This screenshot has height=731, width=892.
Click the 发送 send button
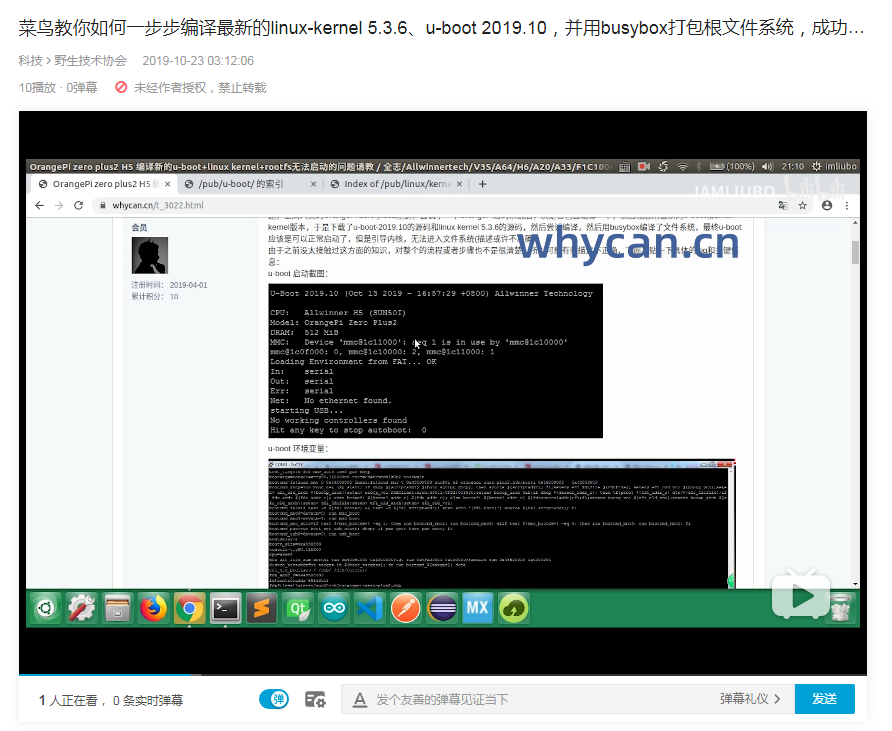pyautogui.click(x=824, y=699)
